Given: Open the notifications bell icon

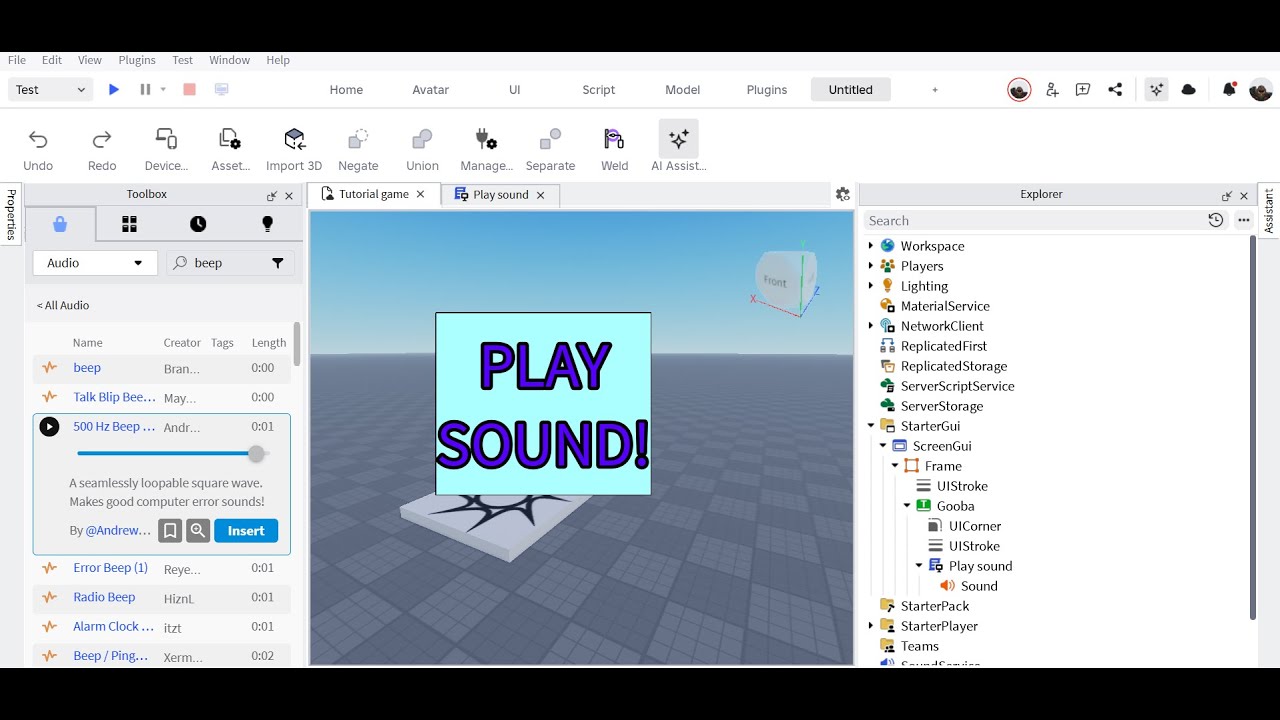Looking at the screenshot, I should click(1229, 89).
